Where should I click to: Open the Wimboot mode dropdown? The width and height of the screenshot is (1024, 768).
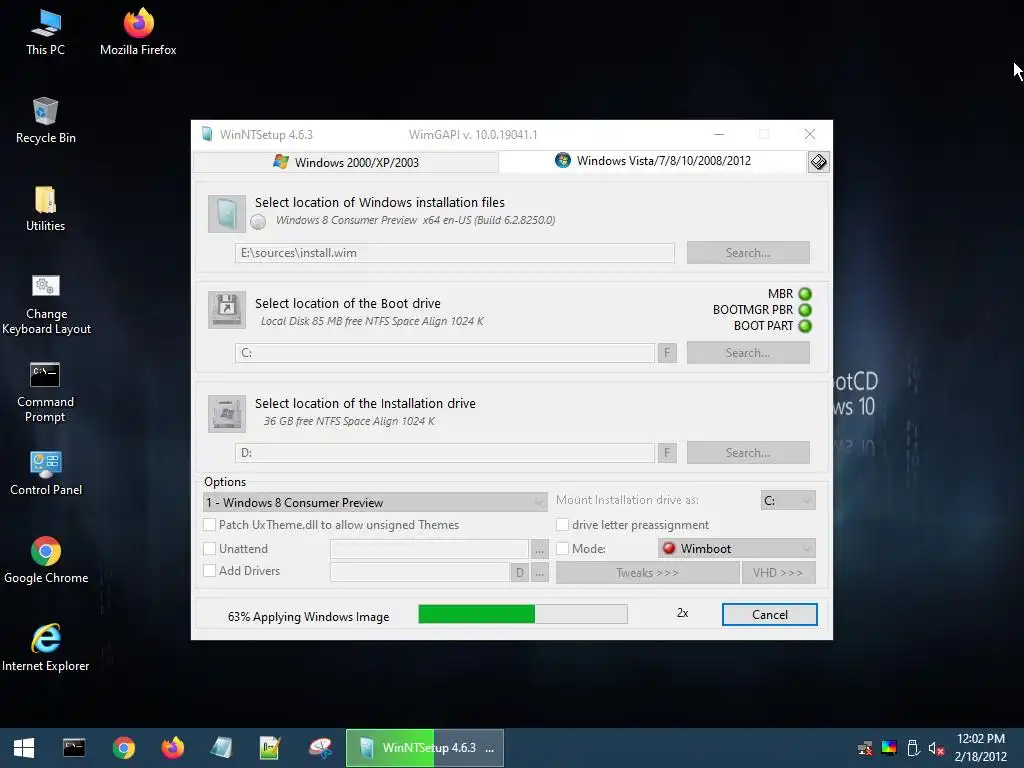737,549
